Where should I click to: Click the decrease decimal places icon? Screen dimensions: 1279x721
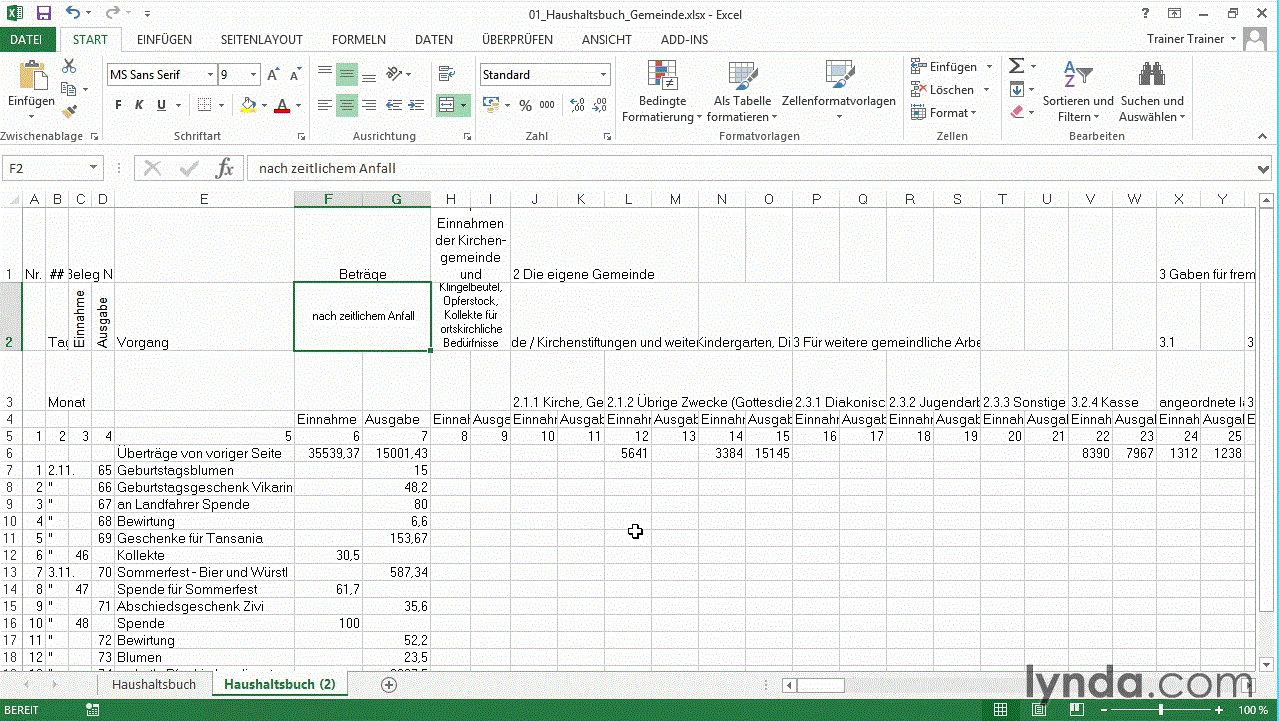[597, 105]
